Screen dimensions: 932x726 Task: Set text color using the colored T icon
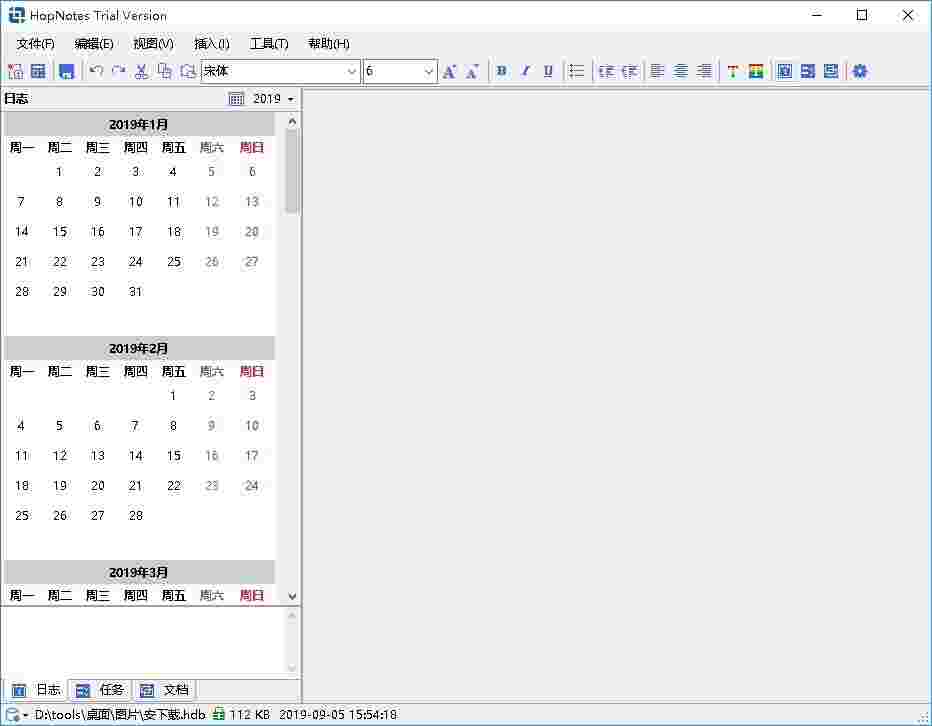point(734,71)
